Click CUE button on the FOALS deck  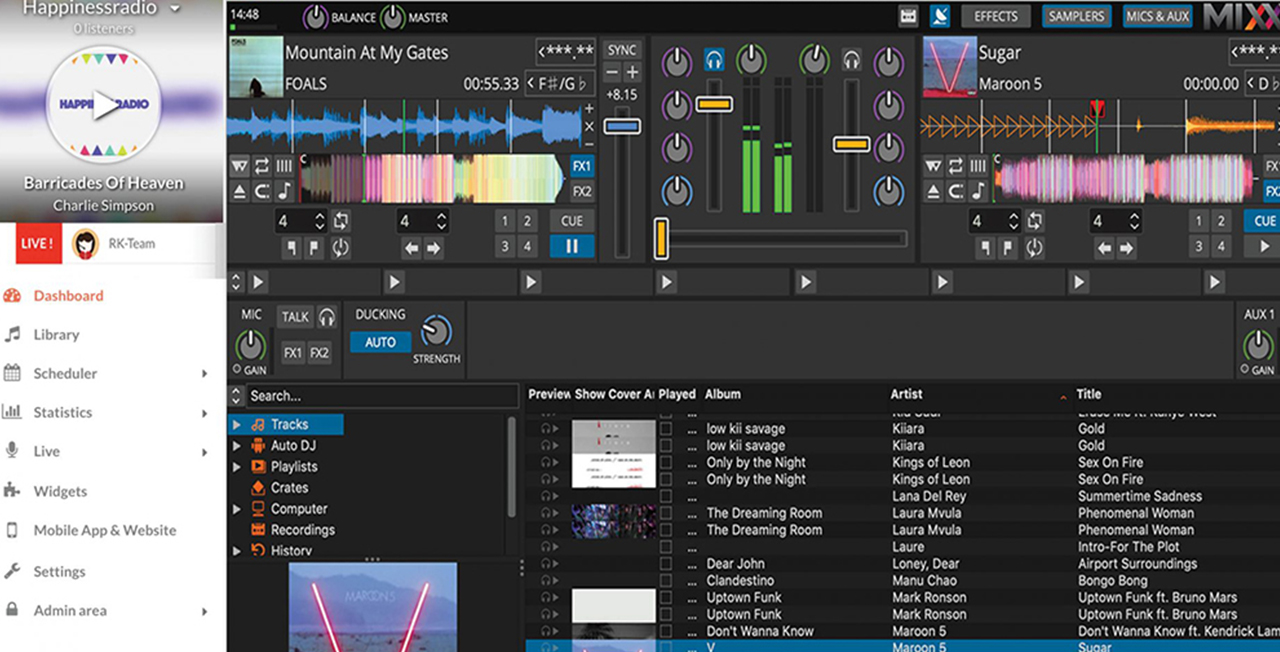tap(572, 221)
